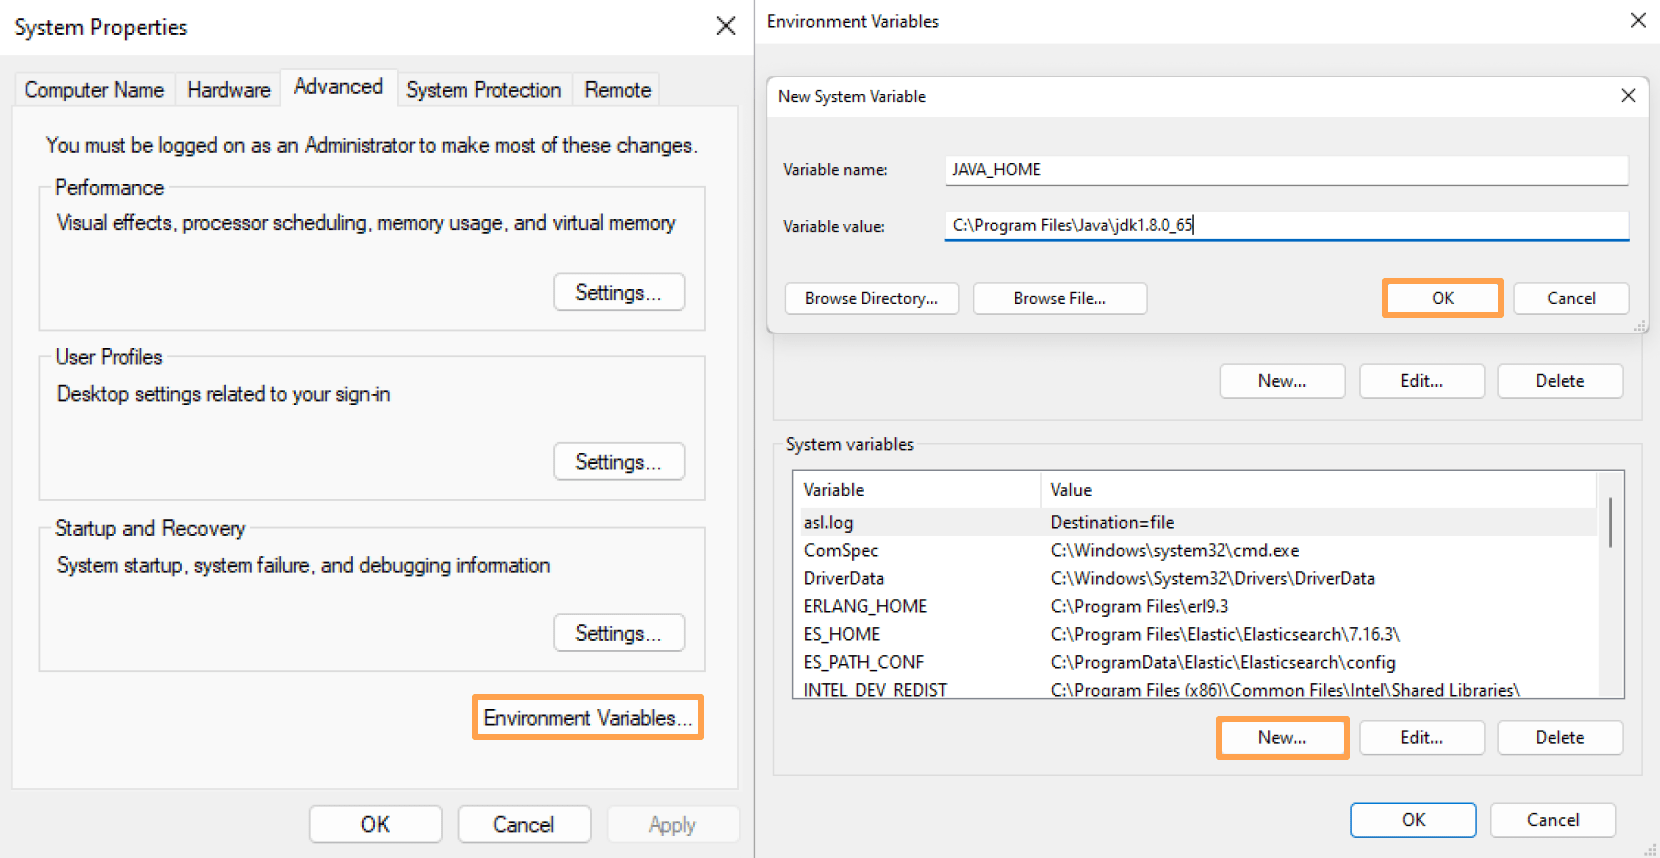Open the Hardware tab
This screenshot has height=858, width=1660.
(229, 90)
